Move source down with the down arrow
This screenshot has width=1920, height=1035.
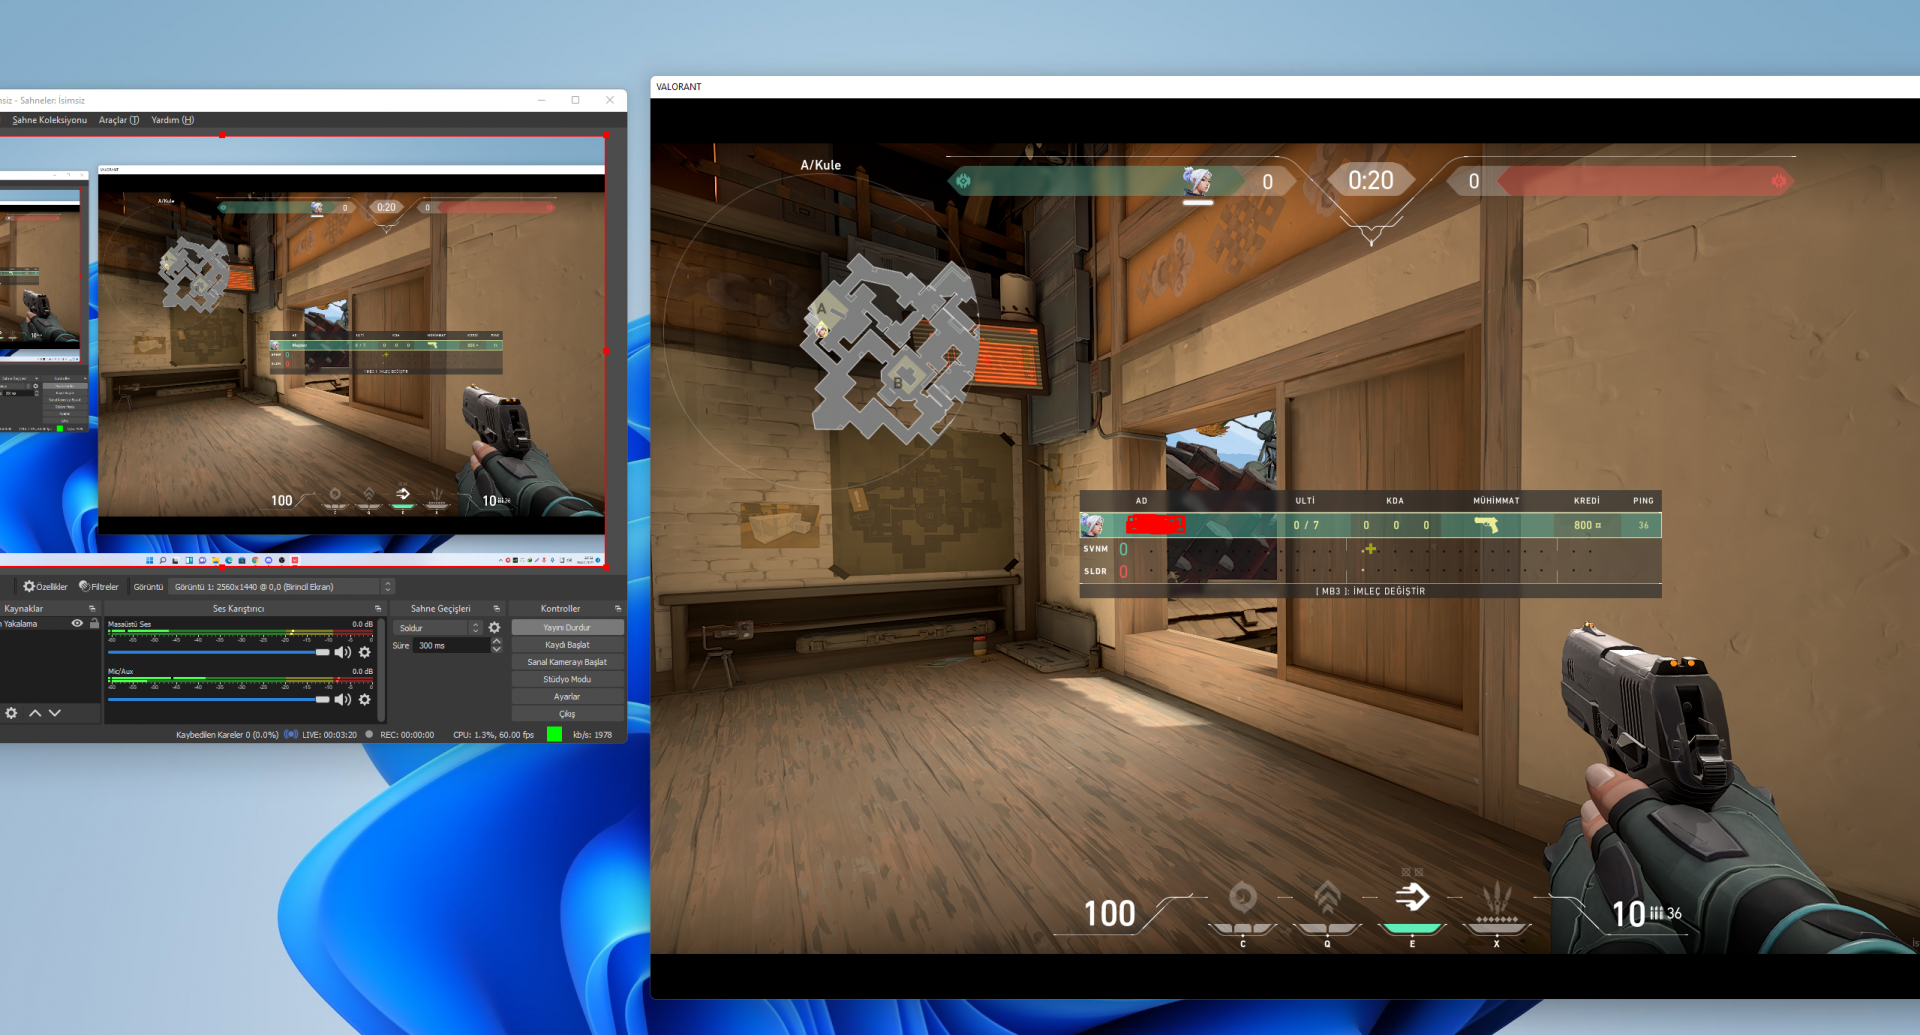pyautogui.click(x=55, y=713)
